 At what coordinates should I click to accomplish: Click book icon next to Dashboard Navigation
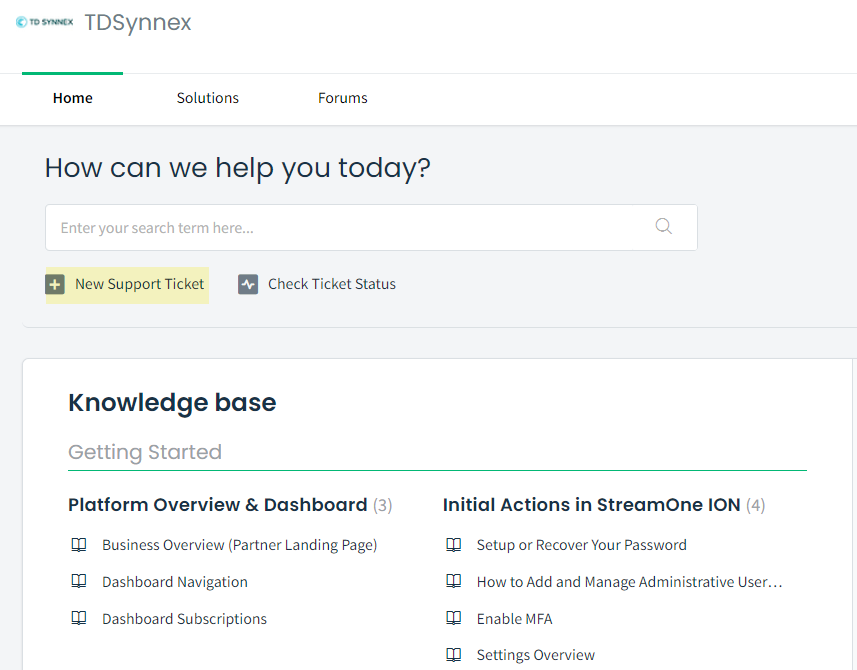click(79, 581)
